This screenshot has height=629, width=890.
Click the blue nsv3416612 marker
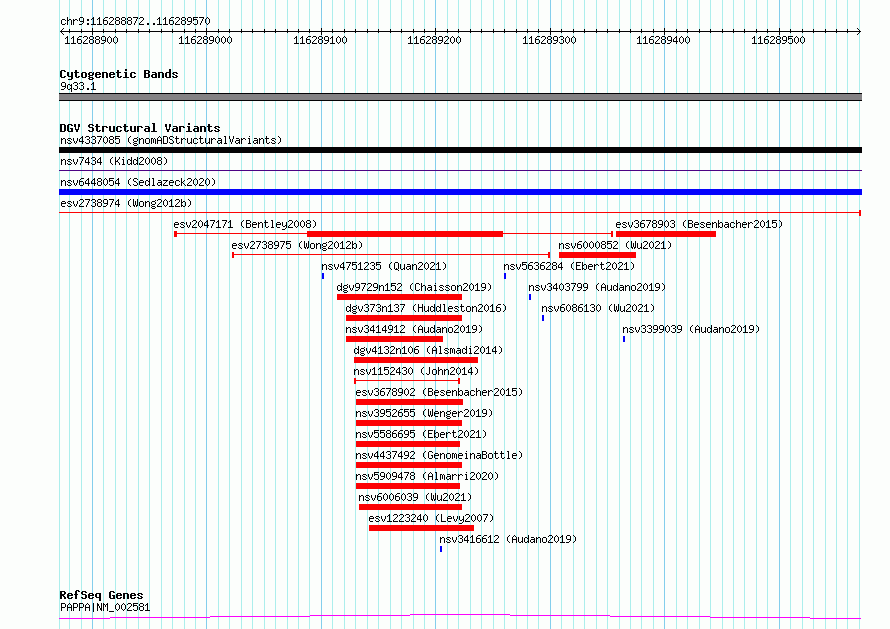point(440,549)
